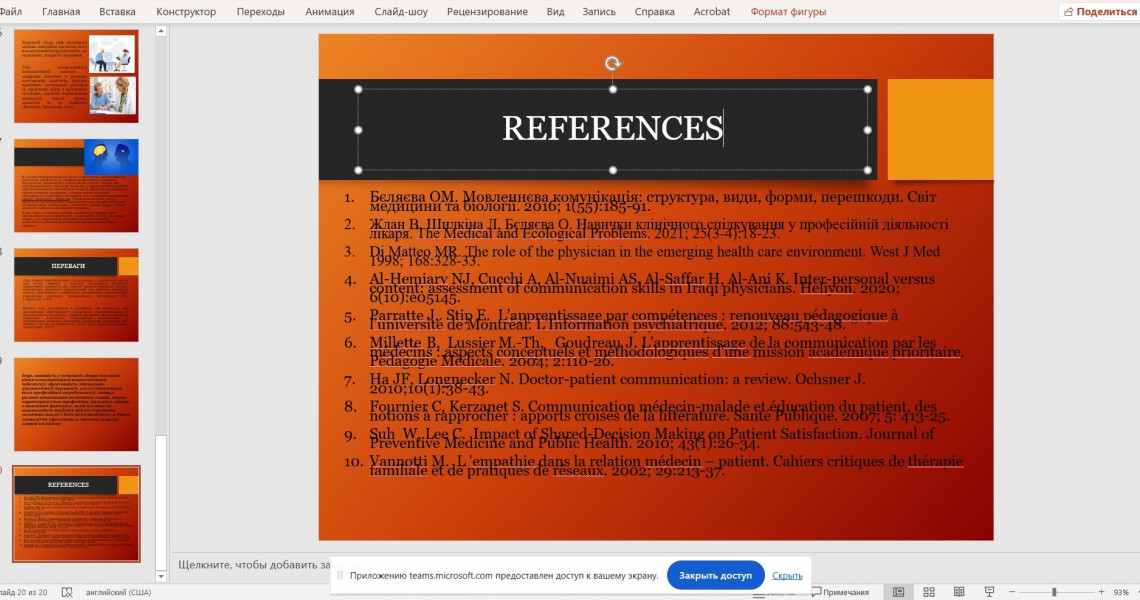This screenshot has width=1140, height=600.
Task: Select the ПЕРЕВАГИ slide thumbnail
Action: (76, 295)
